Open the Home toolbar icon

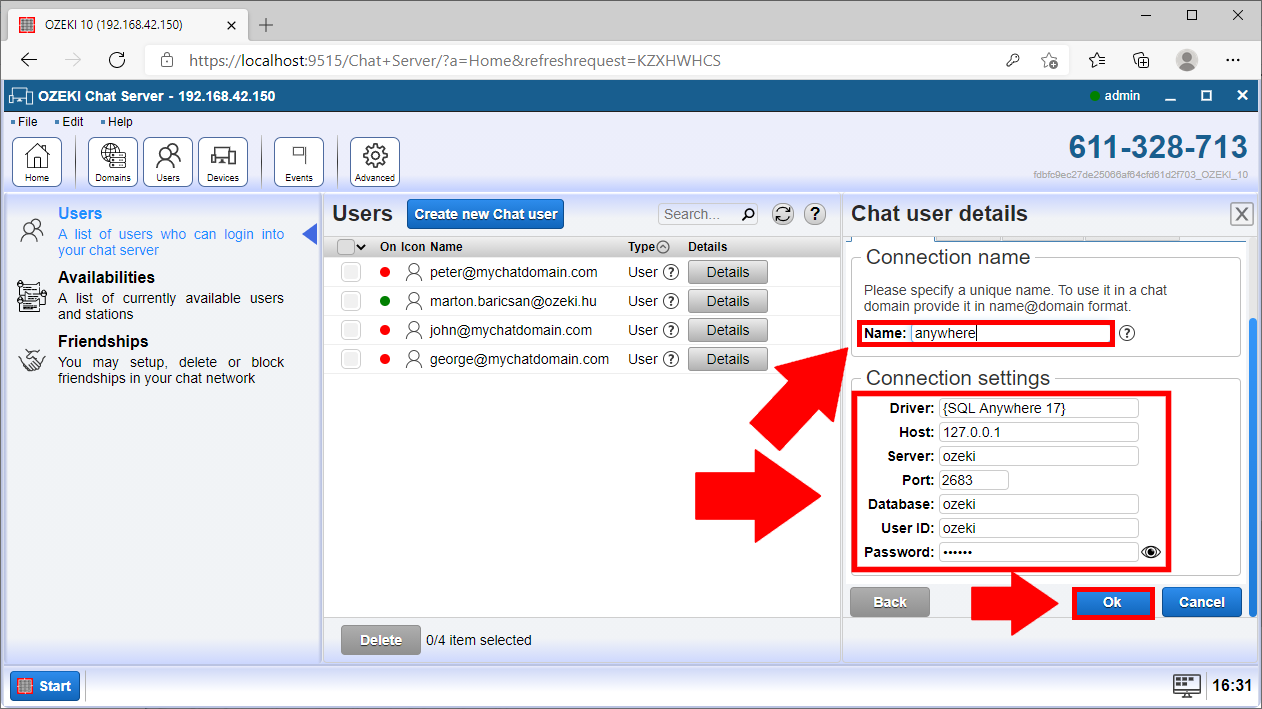37,162
